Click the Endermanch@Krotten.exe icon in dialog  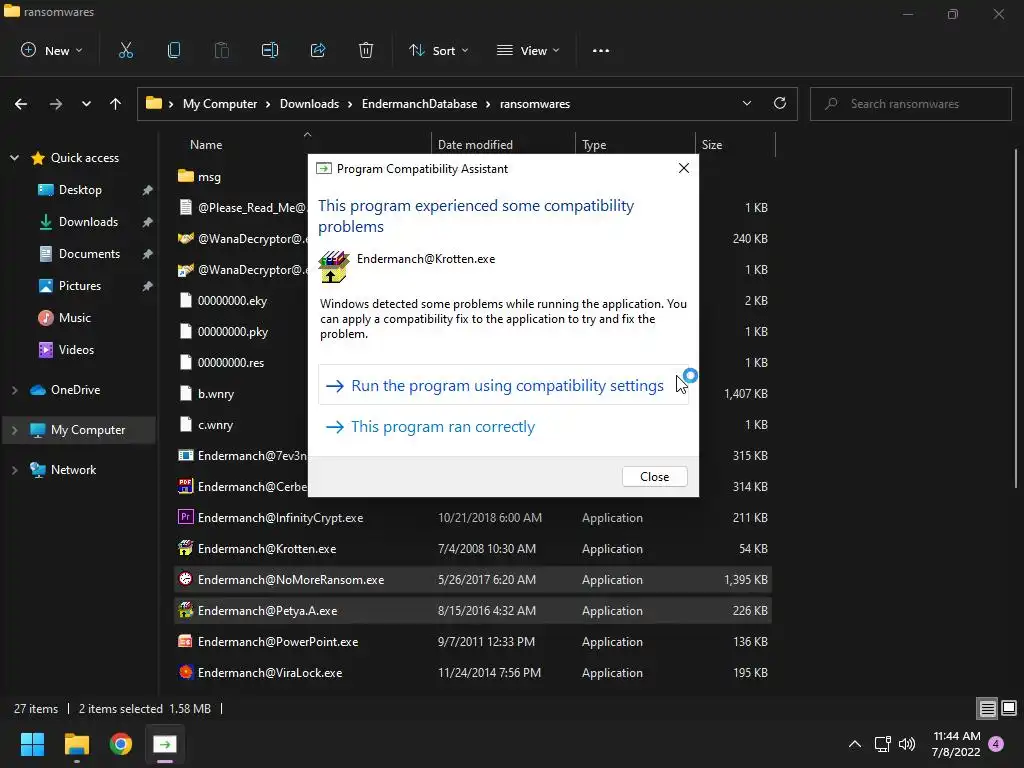(x=334, y=267)
